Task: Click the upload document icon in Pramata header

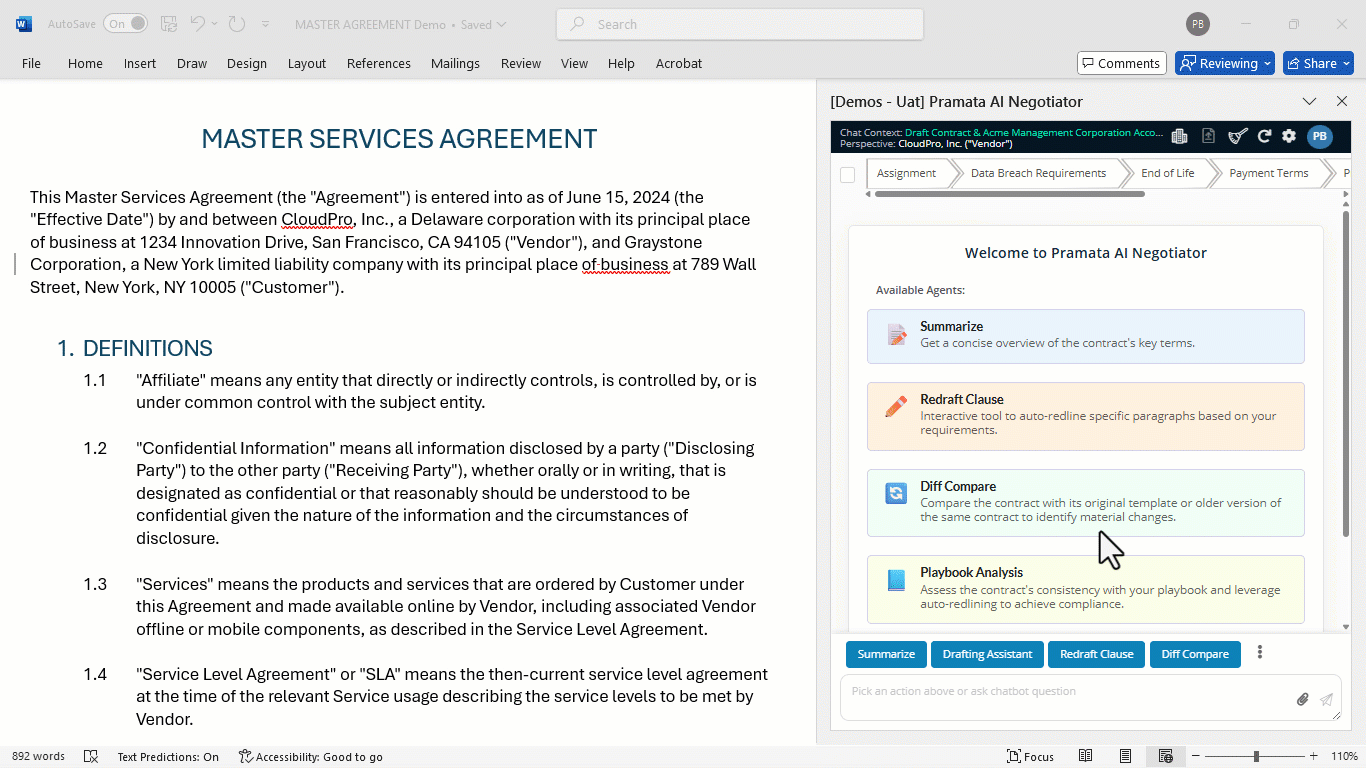Action: [1208, 137]
